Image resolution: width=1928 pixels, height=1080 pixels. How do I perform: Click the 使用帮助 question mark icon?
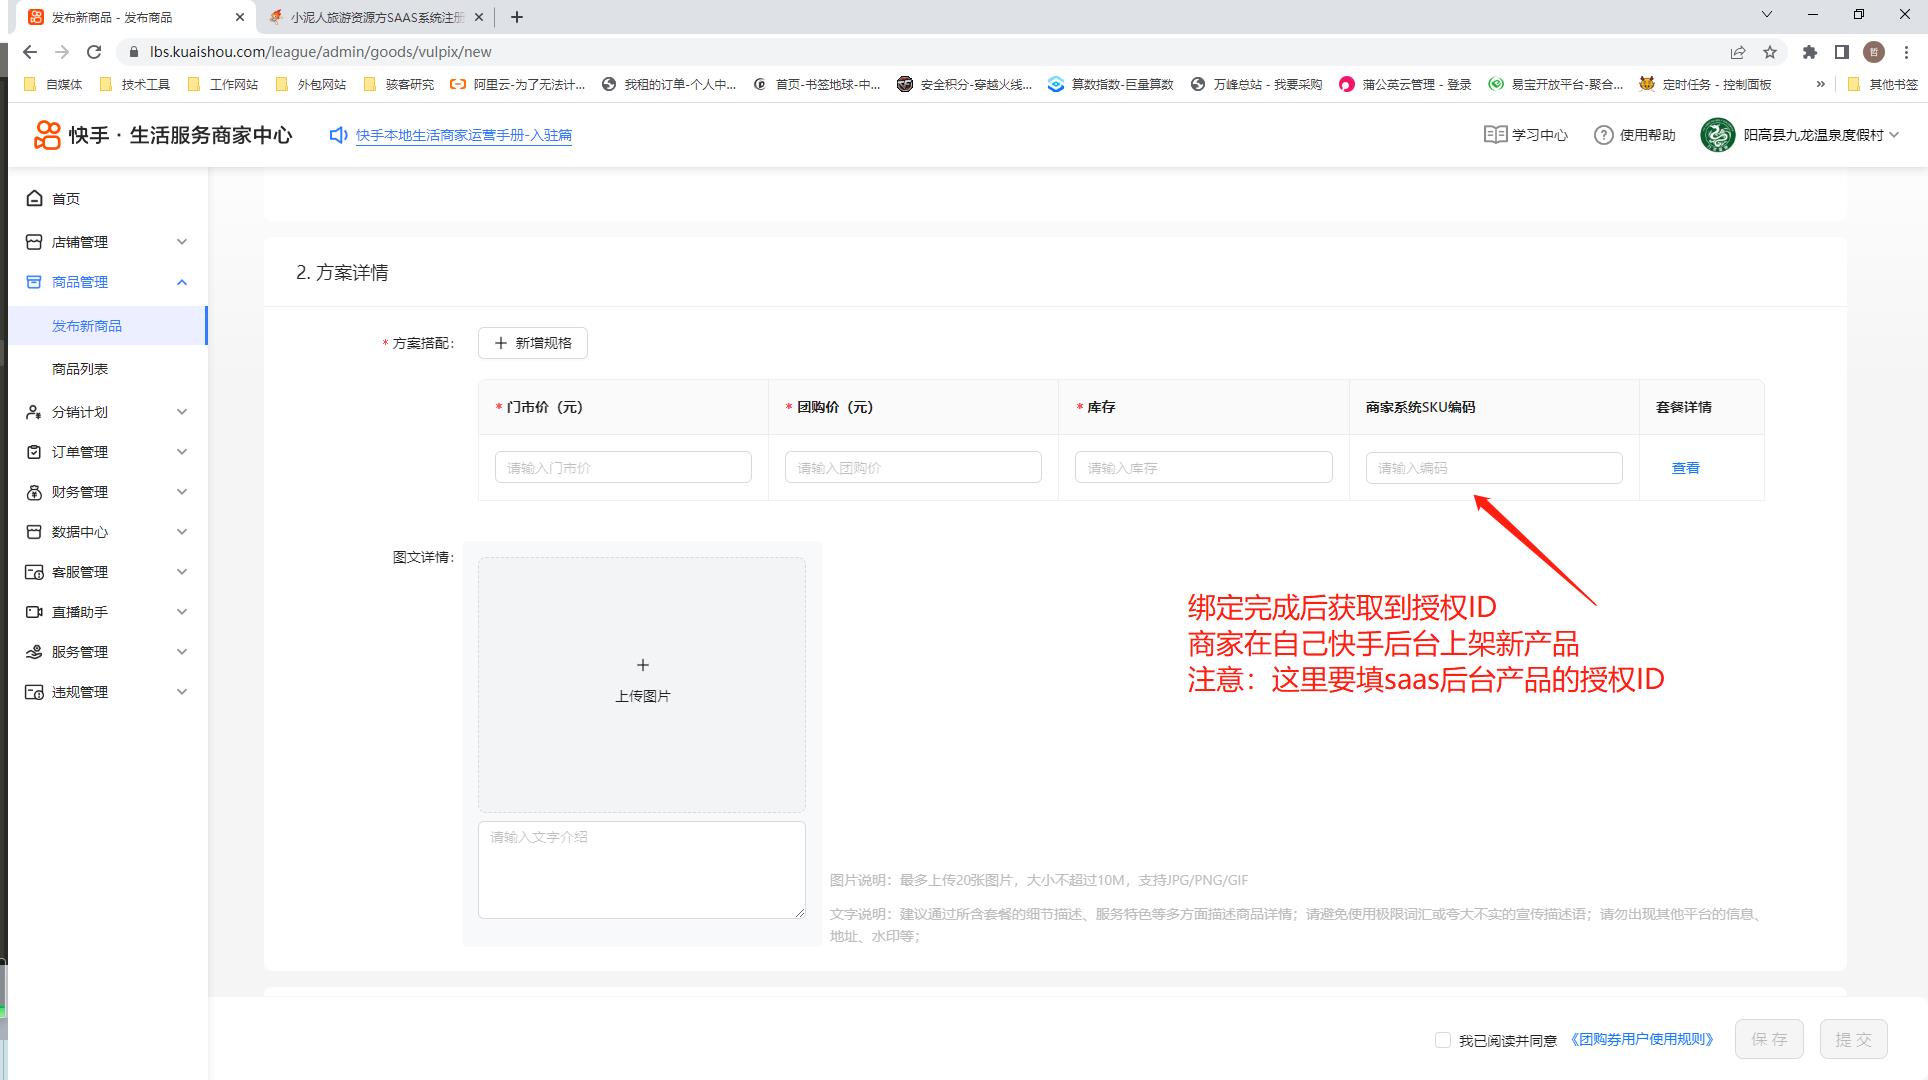pos(1603,135)
